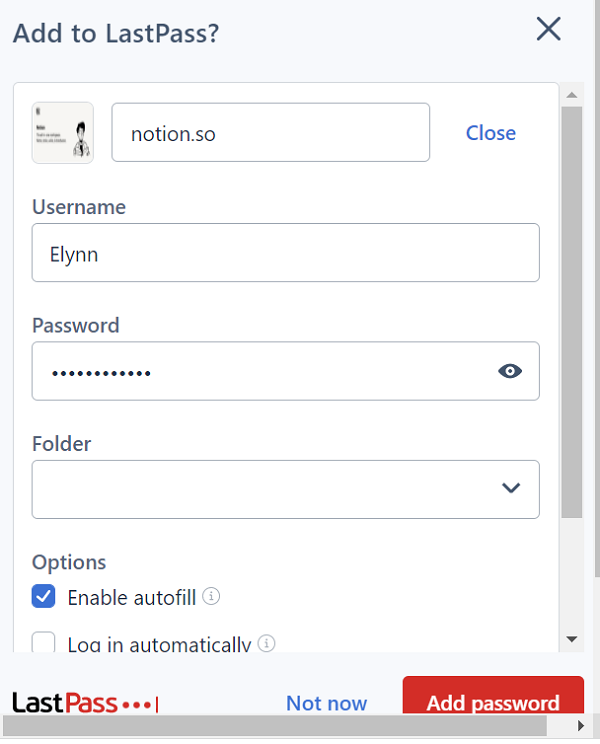
Task: Open the Folder selection box
Action: tap(286, 489)
